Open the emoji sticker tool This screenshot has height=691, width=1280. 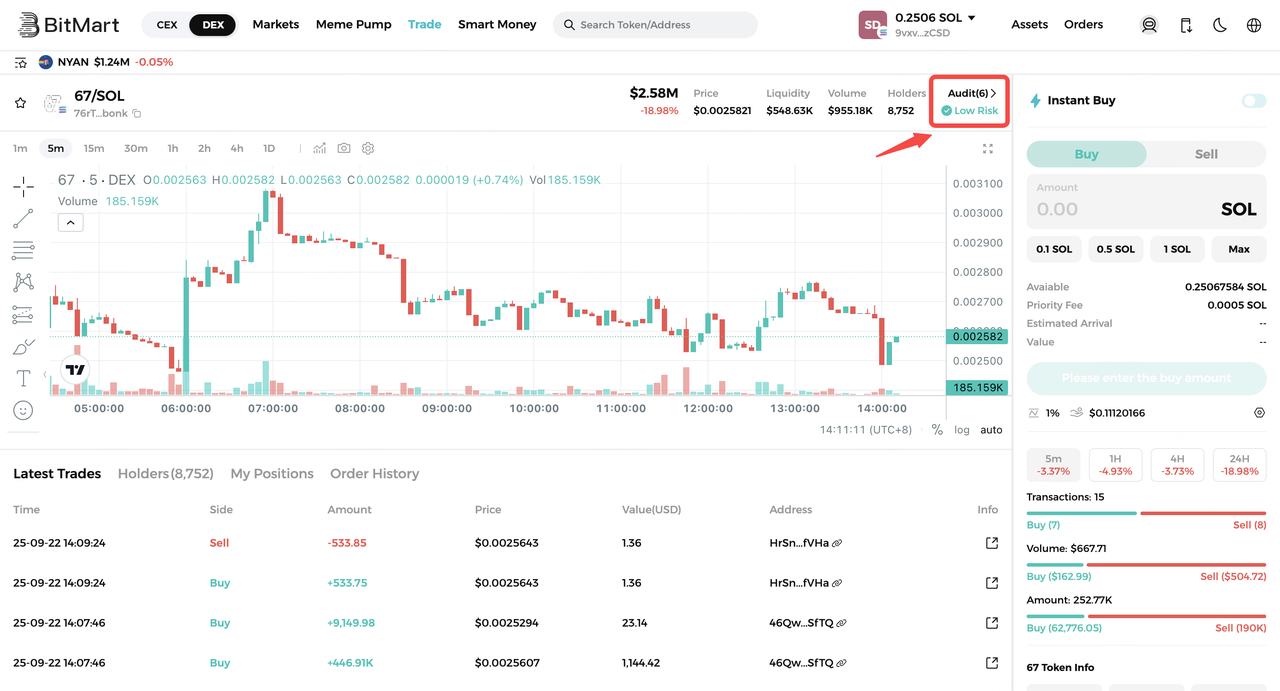23,410
